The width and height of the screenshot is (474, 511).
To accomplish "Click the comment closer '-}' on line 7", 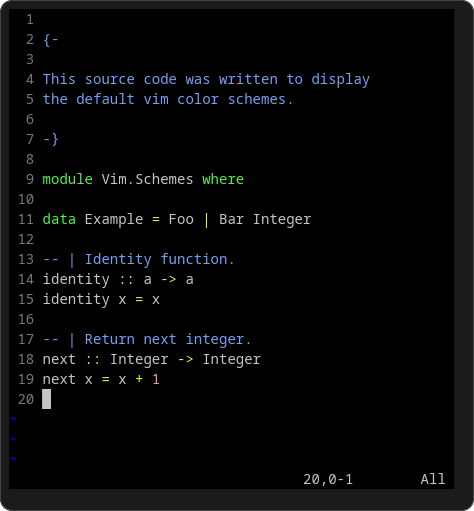I will (x=51, y=139).
